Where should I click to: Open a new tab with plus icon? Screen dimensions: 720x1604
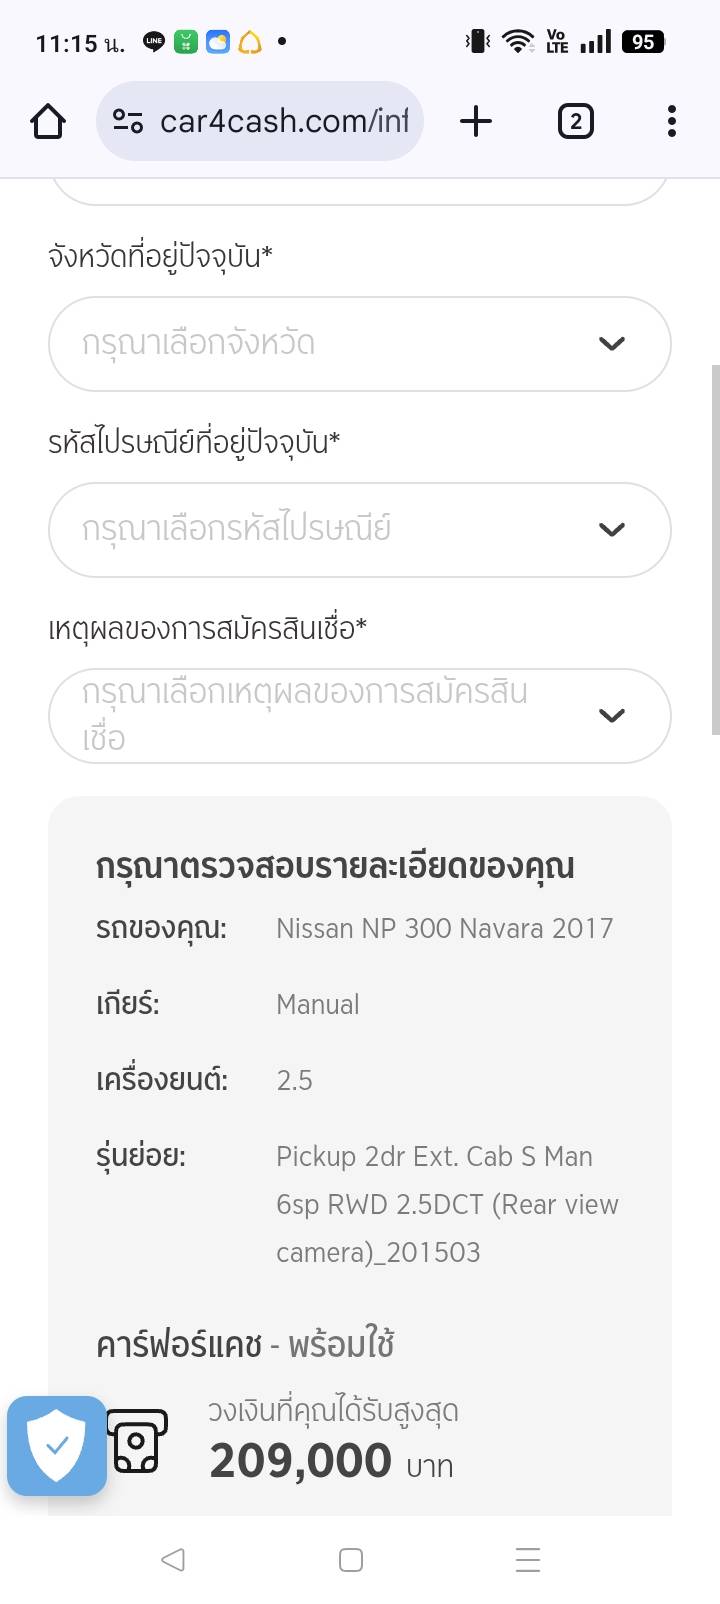pos(476,122)
